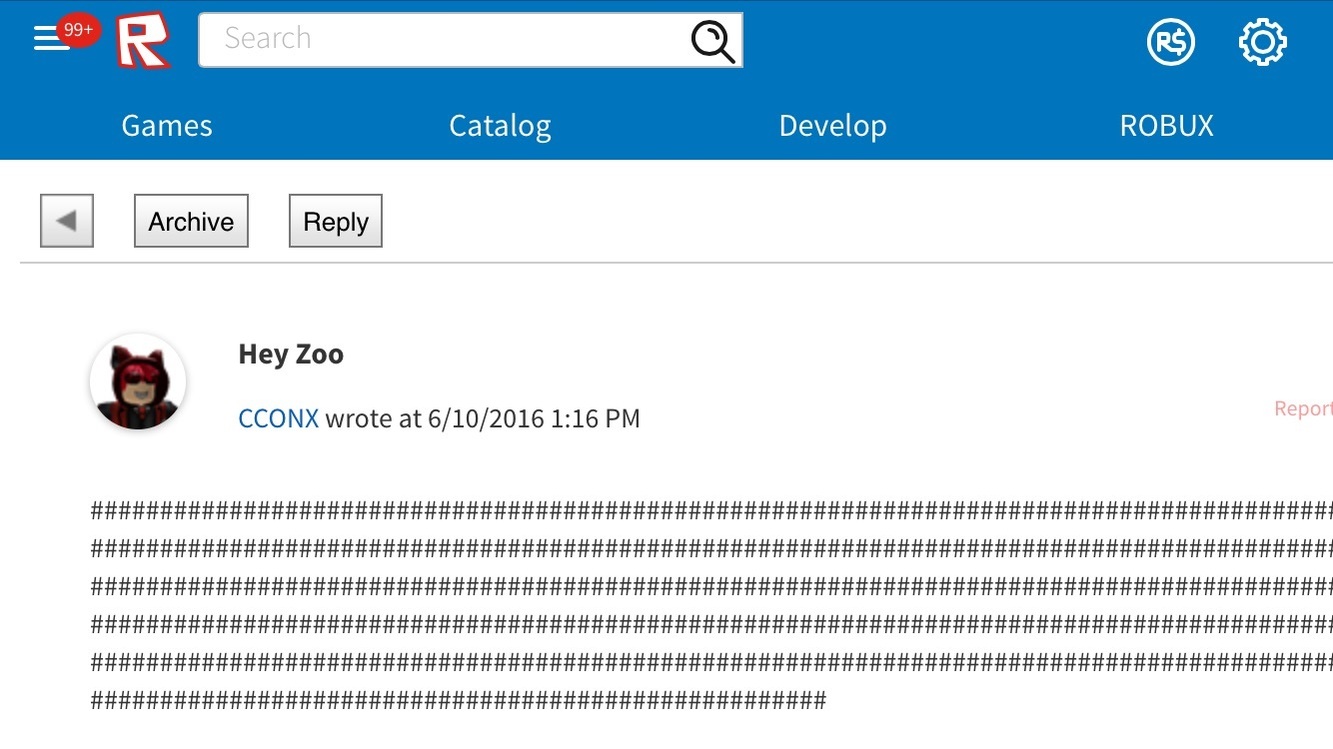Viewport: 1333px width, 749px height.
Task: Report this message
Action: point(1303,408)
